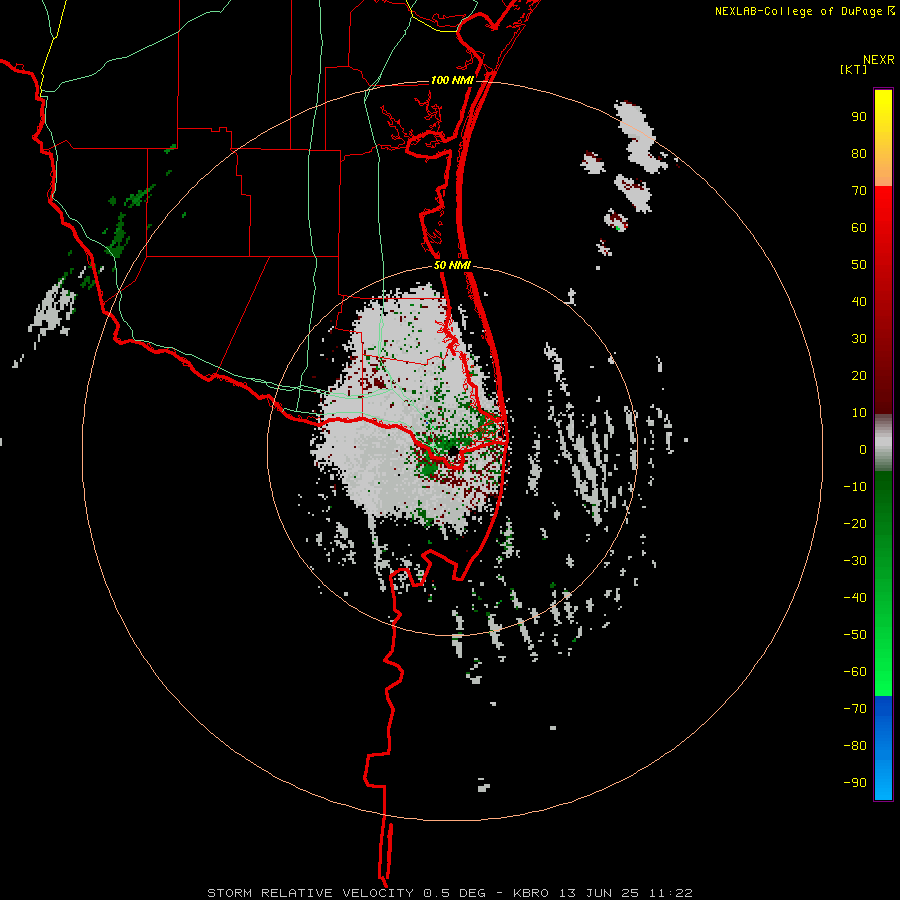Click the Storm Relative Velocity caption text
Viewport: 900px width, 900px height.
[x=450, y=893]
